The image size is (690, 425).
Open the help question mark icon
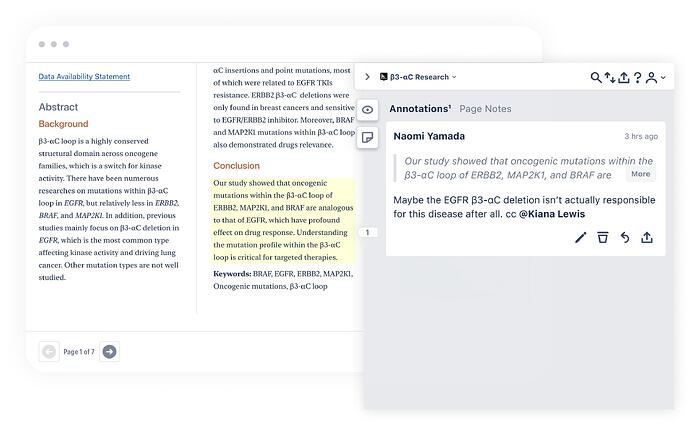(638, 77)
